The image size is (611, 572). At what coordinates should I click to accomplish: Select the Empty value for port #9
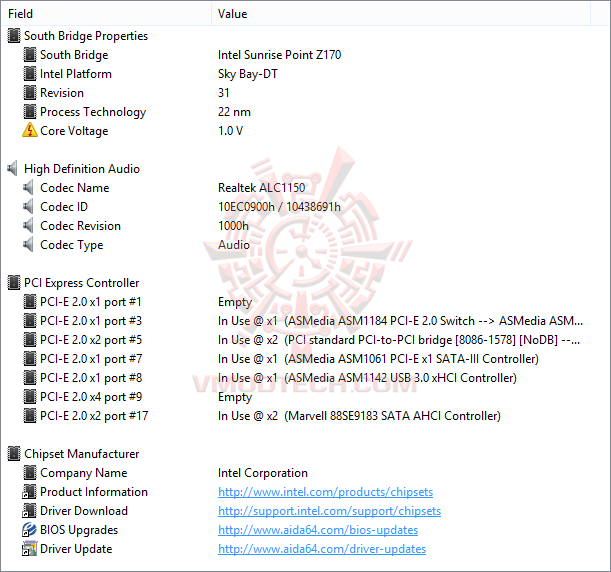point(235,397)
